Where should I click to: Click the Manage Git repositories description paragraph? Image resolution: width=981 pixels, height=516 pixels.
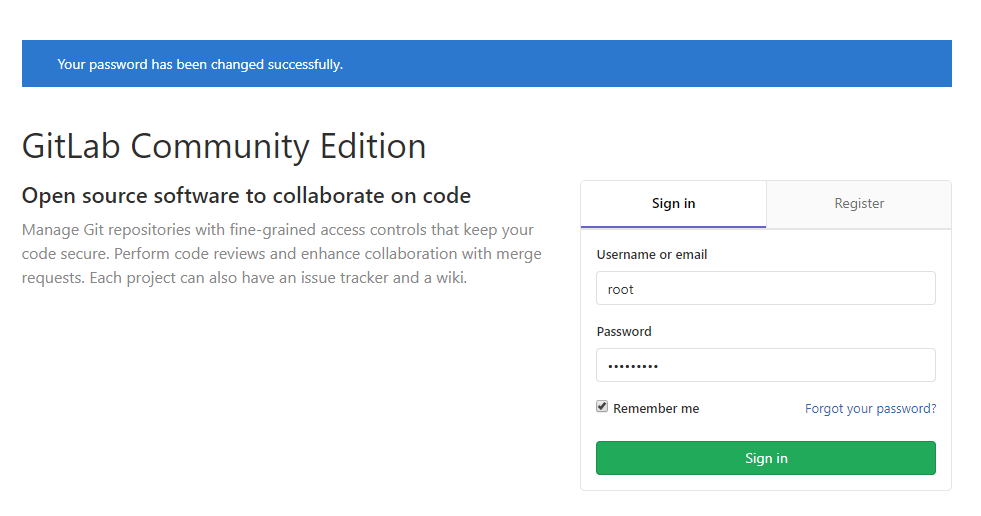(x=278, y=254)
